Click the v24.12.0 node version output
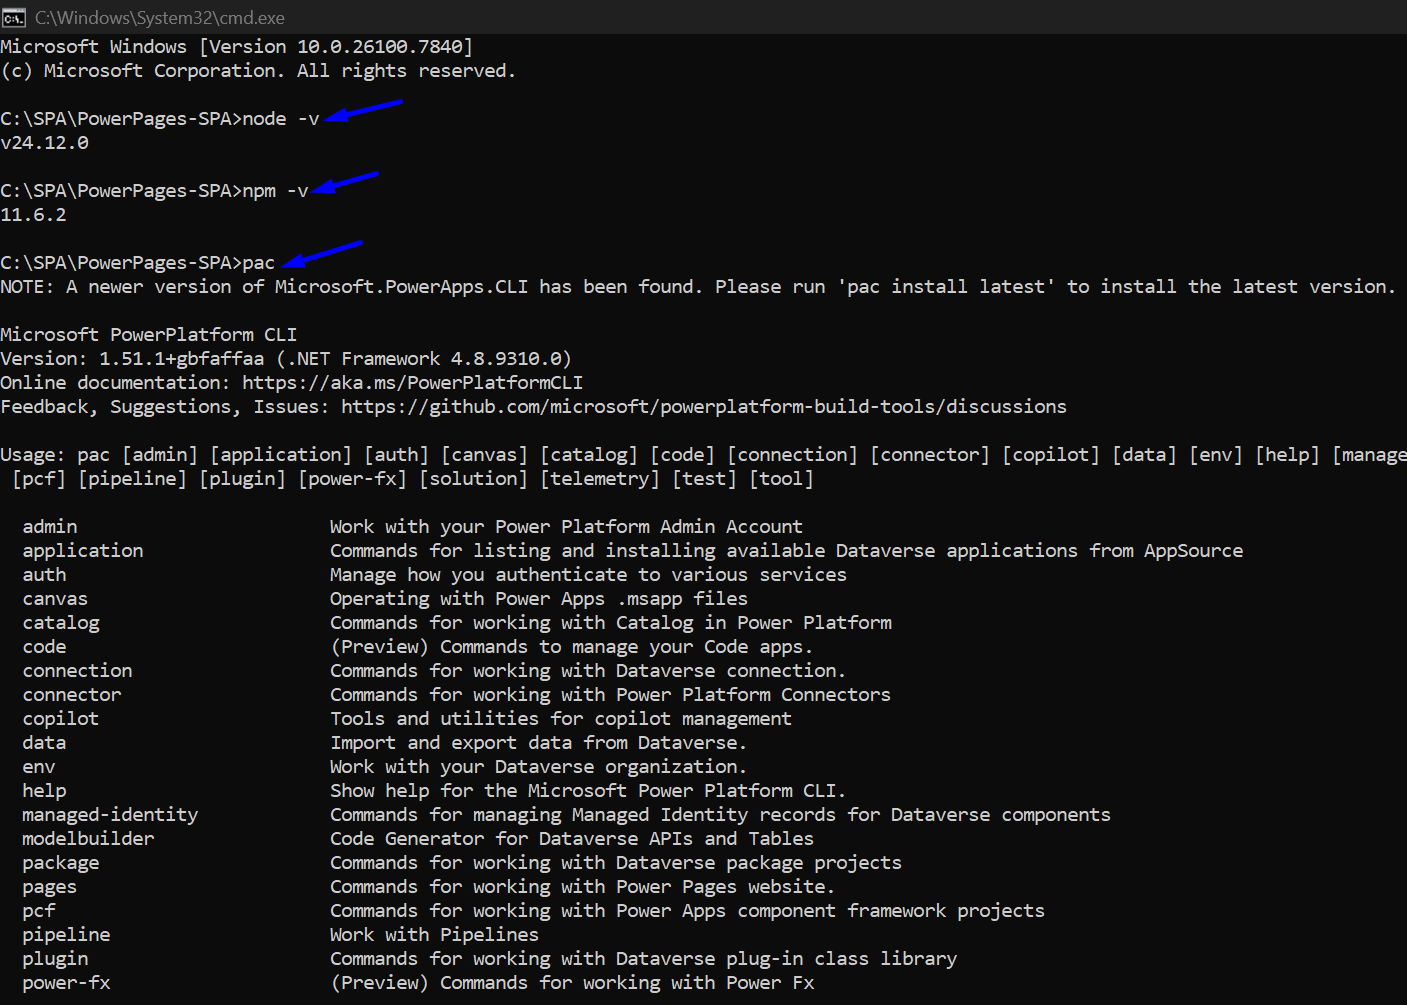This screenshot has height=1005, width=1407. [45, 143]
